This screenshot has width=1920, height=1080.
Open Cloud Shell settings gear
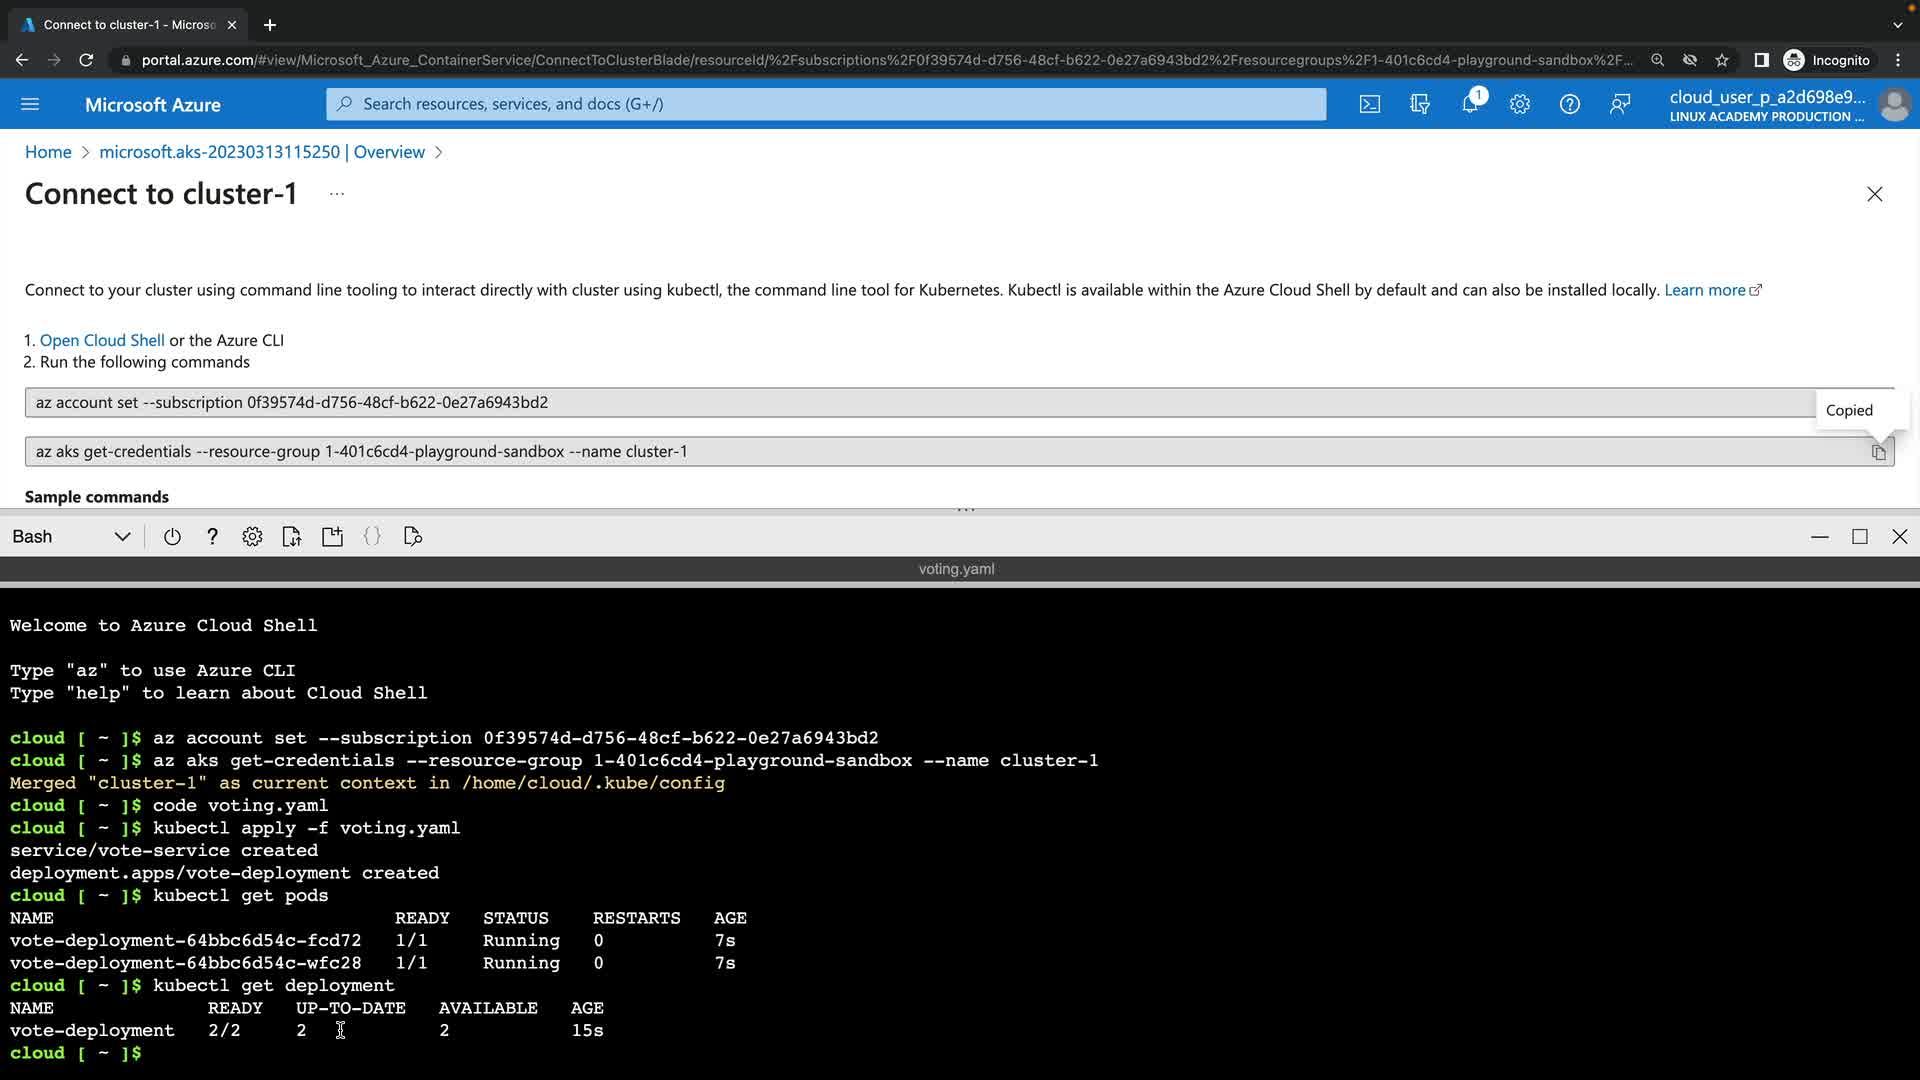coord(252,537)
